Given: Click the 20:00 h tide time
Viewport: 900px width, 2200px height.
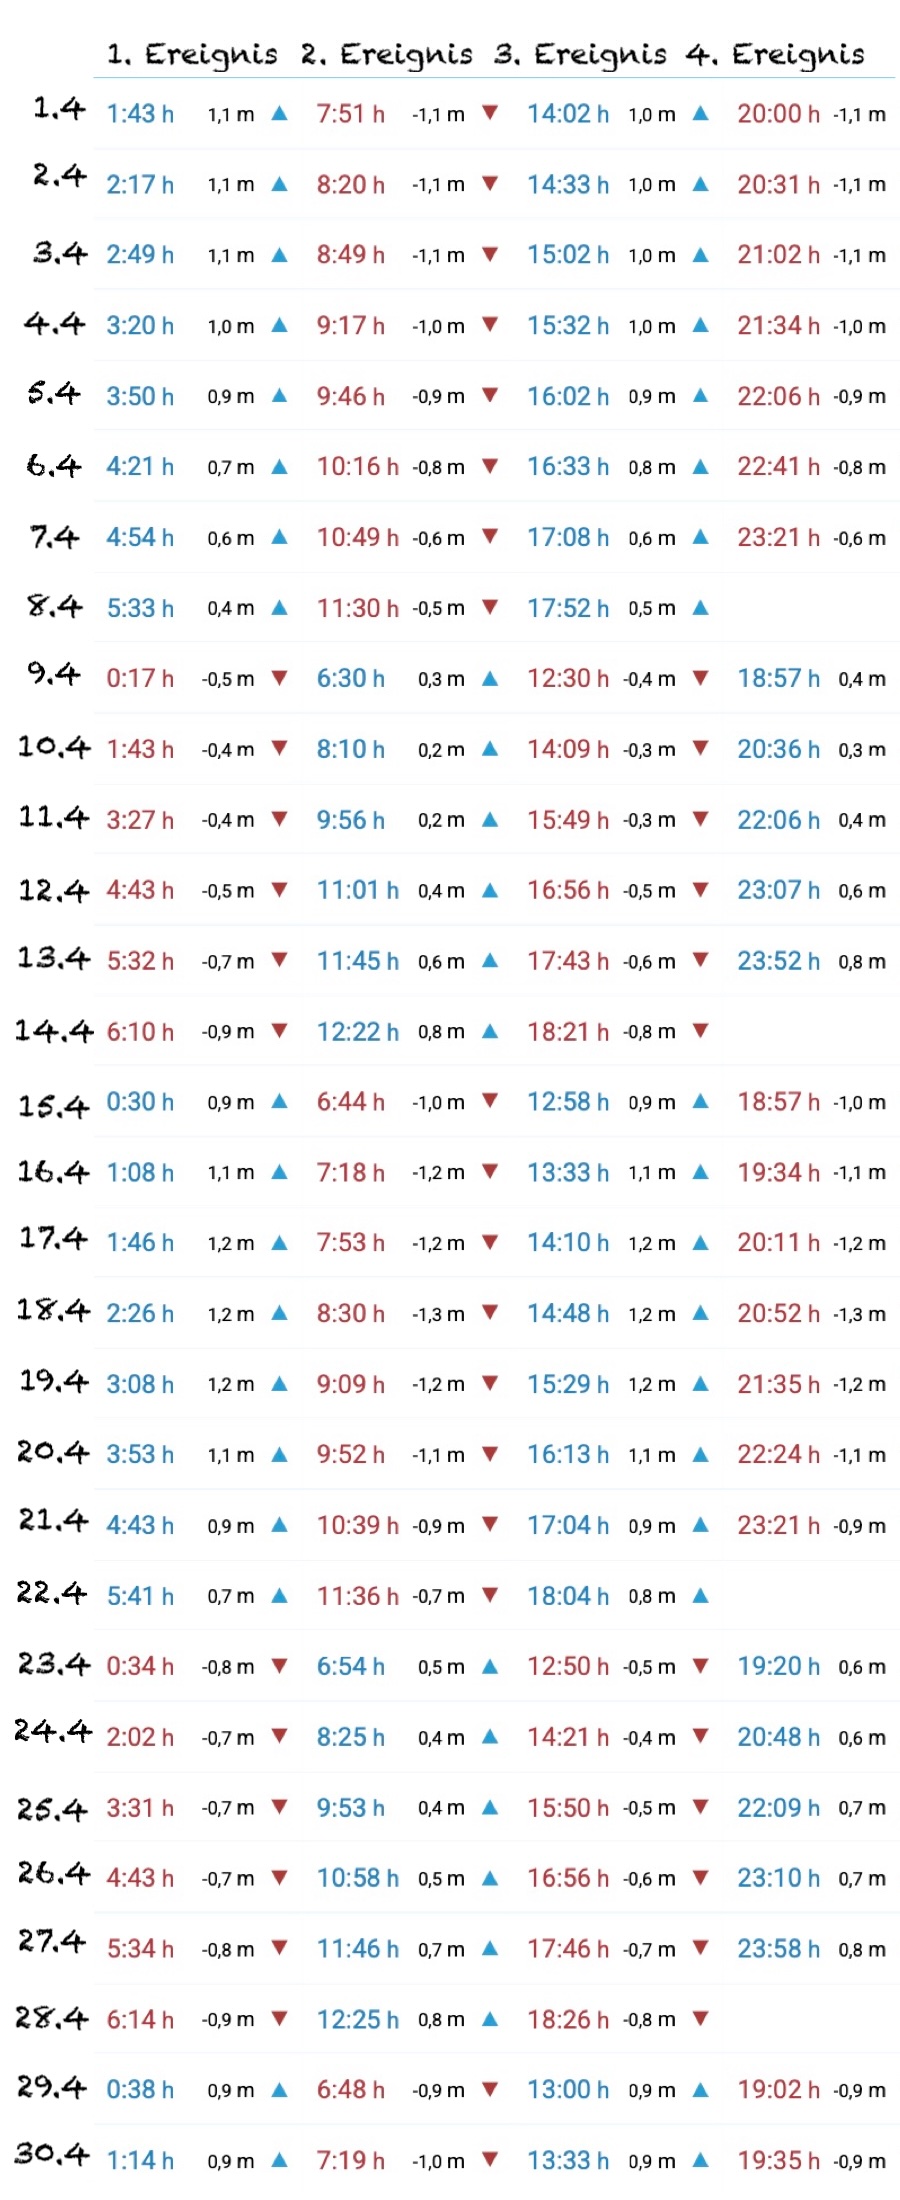Looking at the screenshot, I should click(778, 114).
